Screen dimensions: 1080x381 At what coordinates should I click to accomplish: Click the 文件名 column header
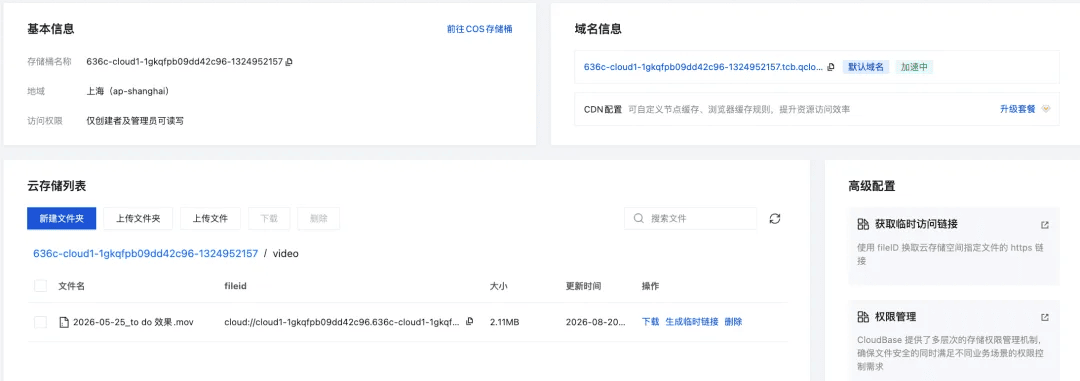(72, 286)
